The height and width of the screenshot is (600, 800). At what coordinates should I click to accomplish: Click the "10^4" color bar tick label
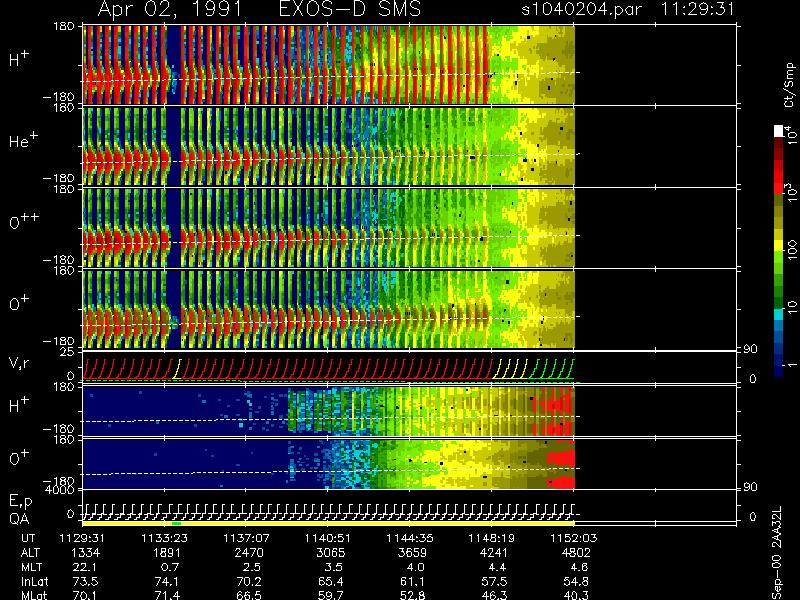click(x=791, y=135)
